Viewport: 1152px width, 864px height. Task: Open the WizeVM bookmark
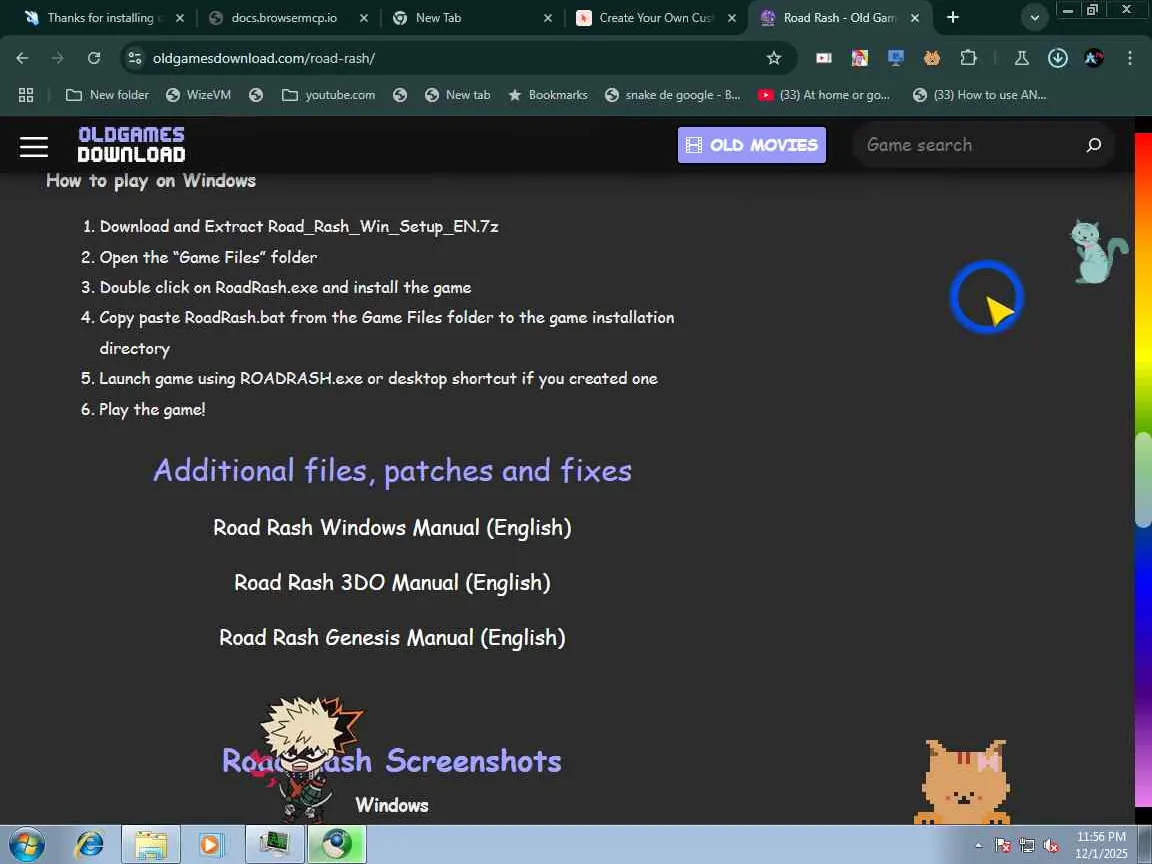click(x=198, y=95)
